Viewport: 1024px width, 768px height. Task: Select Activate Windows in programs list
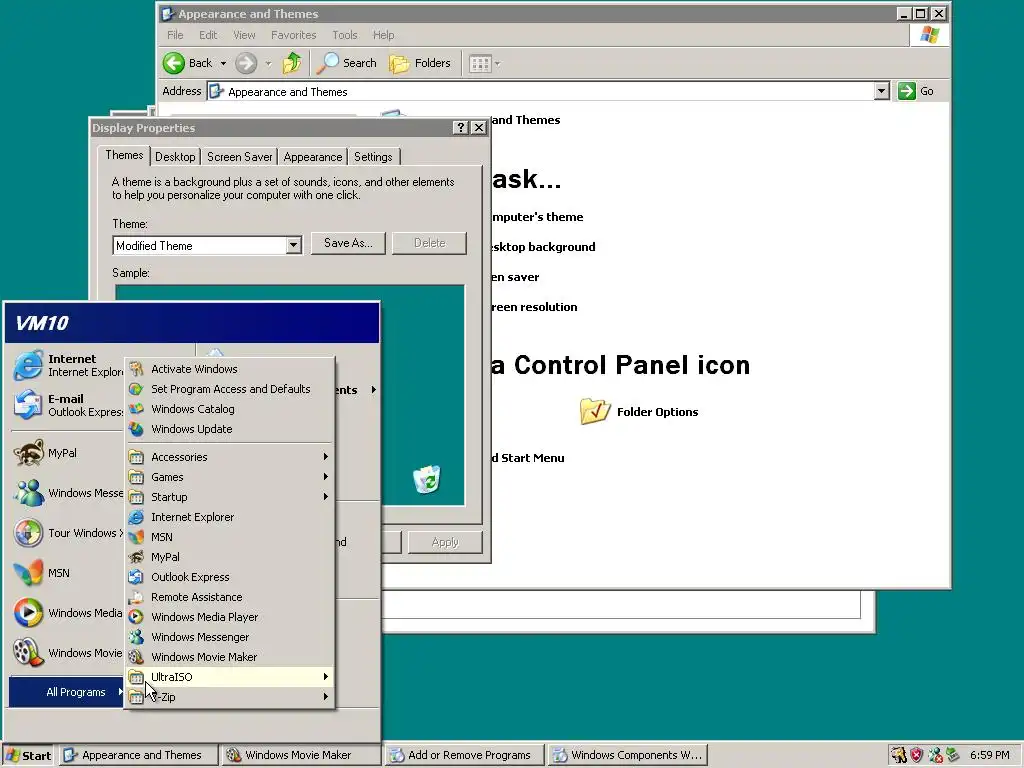[x=230, y=369]
